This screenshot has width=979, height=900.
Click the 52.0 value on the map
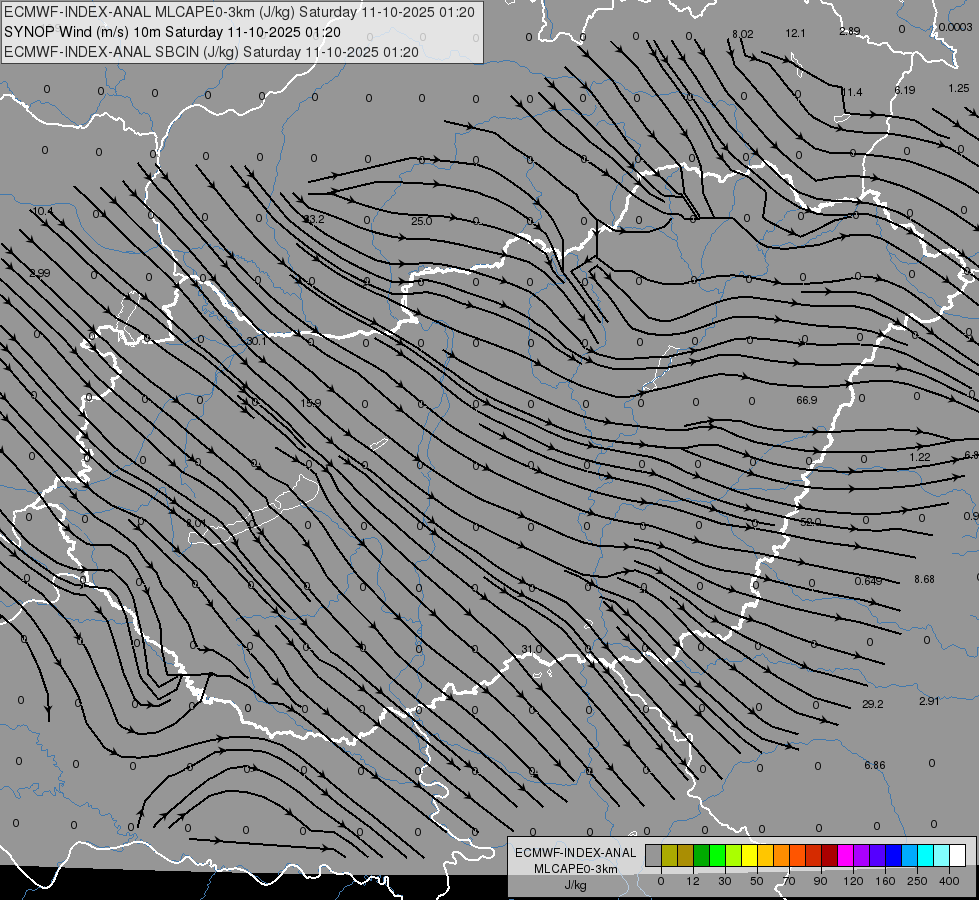pos(810,522)
